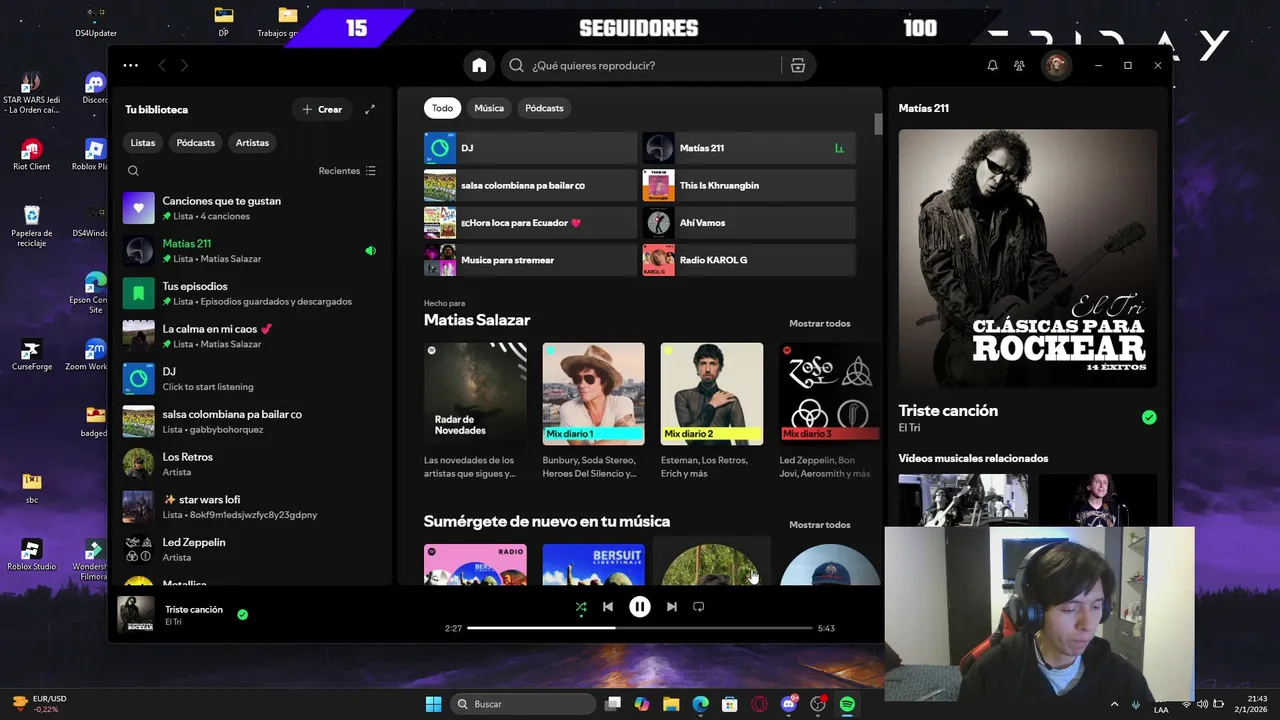Click the main view vertical scrollbar

pyautogui.click(x=879, y=124)
